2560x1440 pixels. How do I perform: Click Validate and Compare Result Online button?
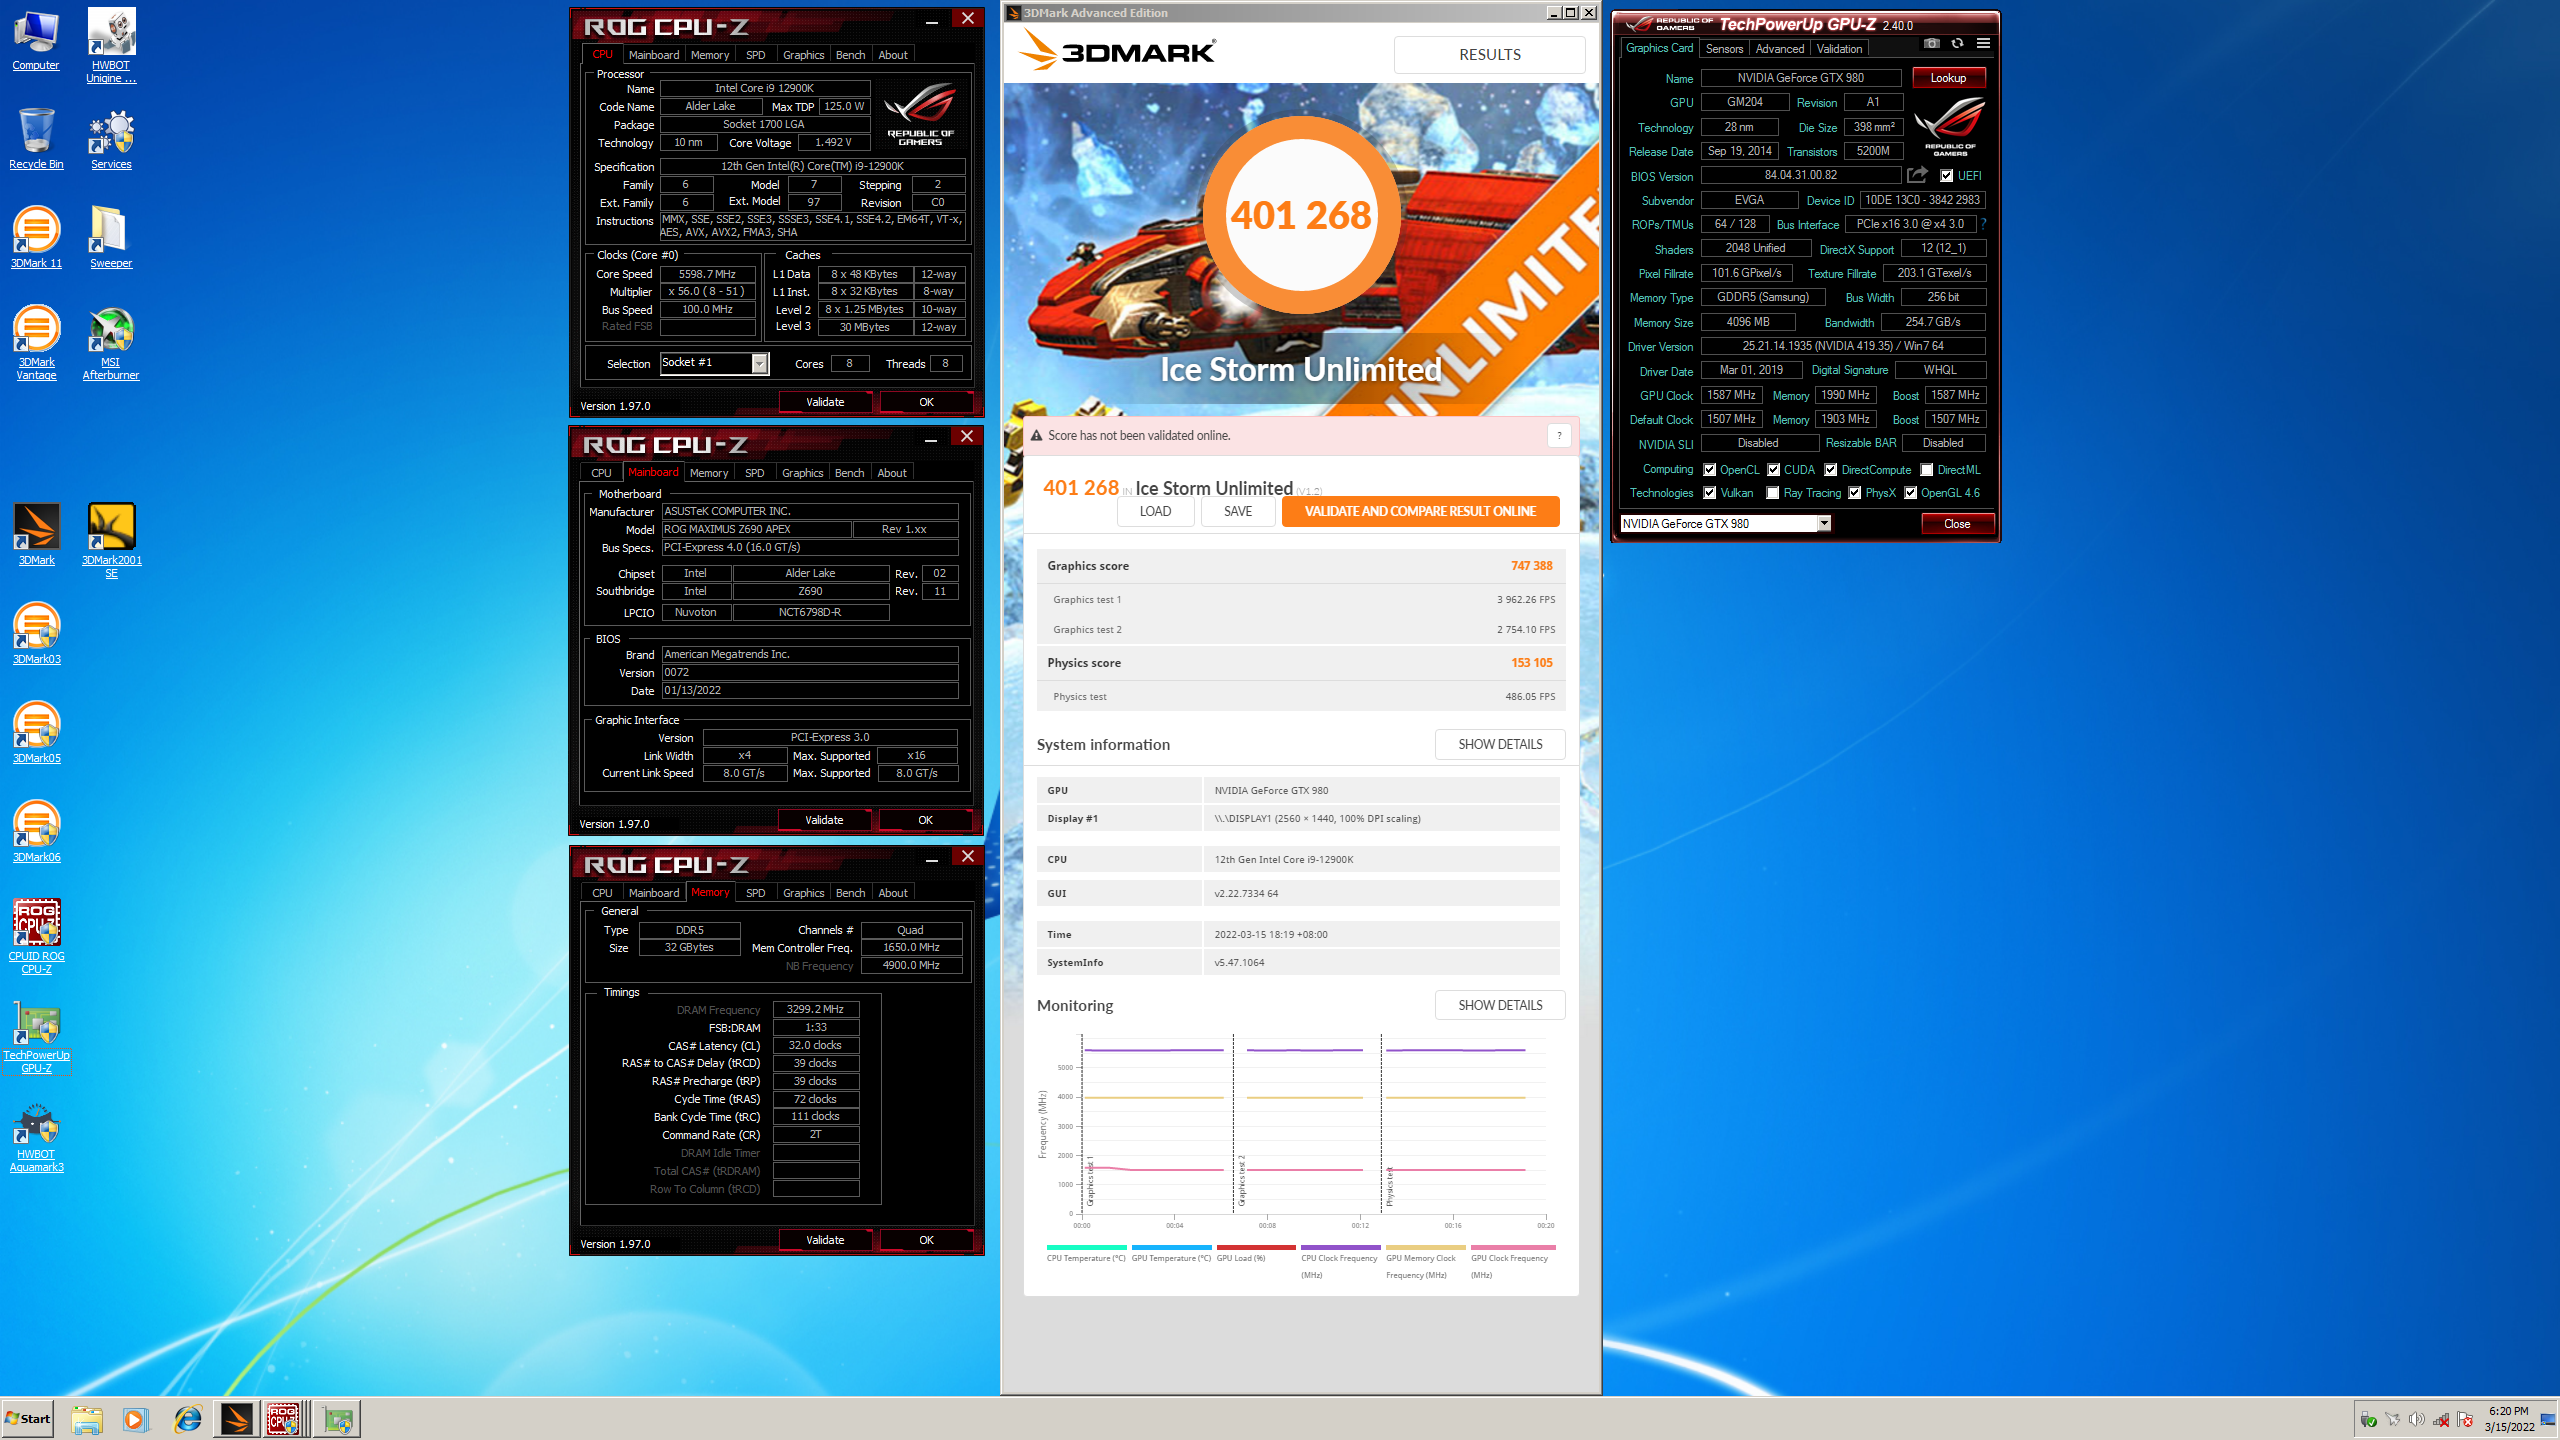pyautogui.click(x=1420, y=511)
